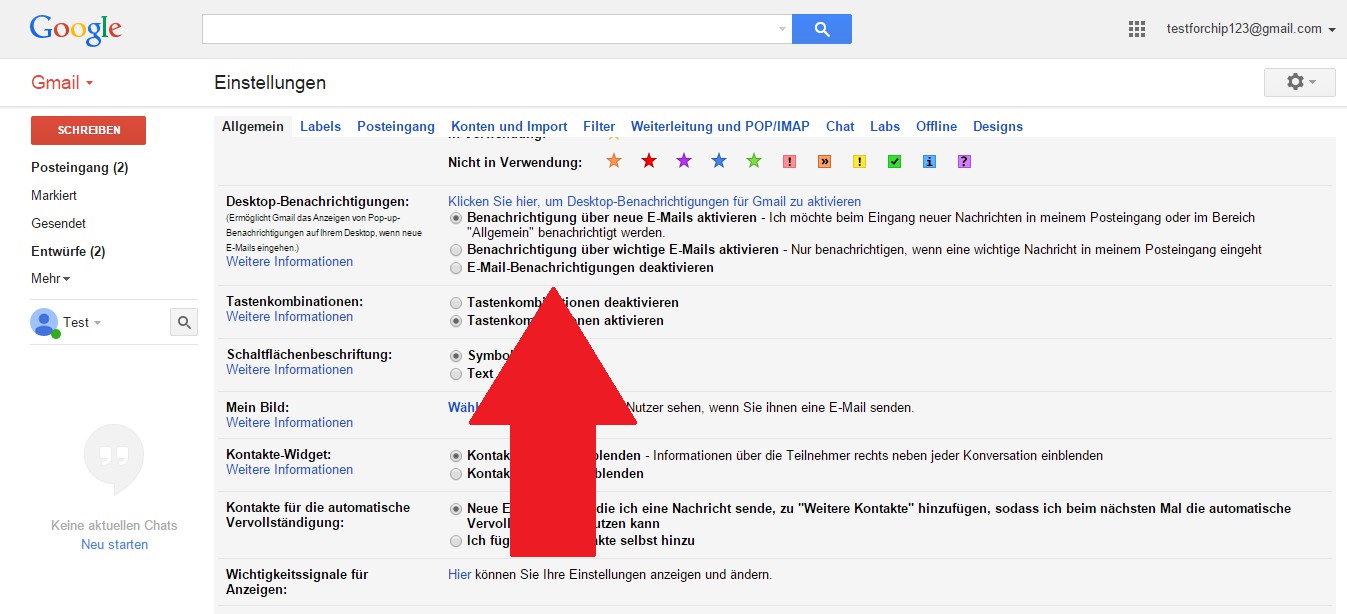Expand the Mehr label list
The image size is (1347, 614).
coord(50,279)
